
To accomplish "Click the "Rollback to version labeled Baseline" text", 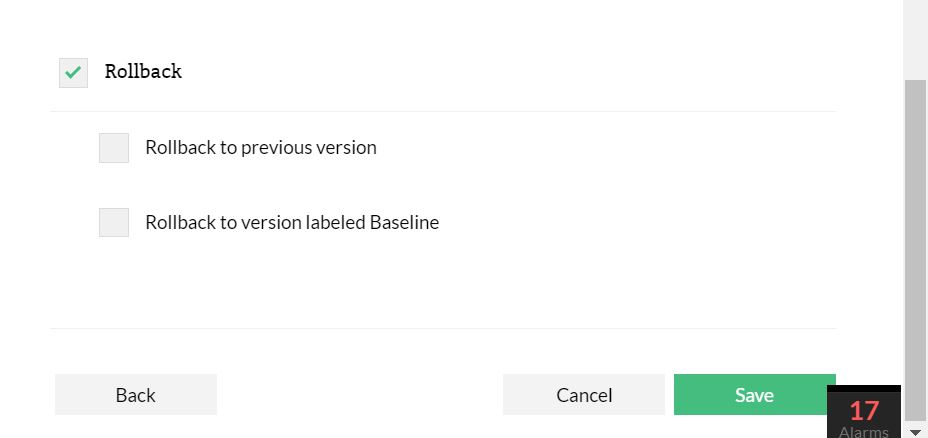I will (292, 222).
